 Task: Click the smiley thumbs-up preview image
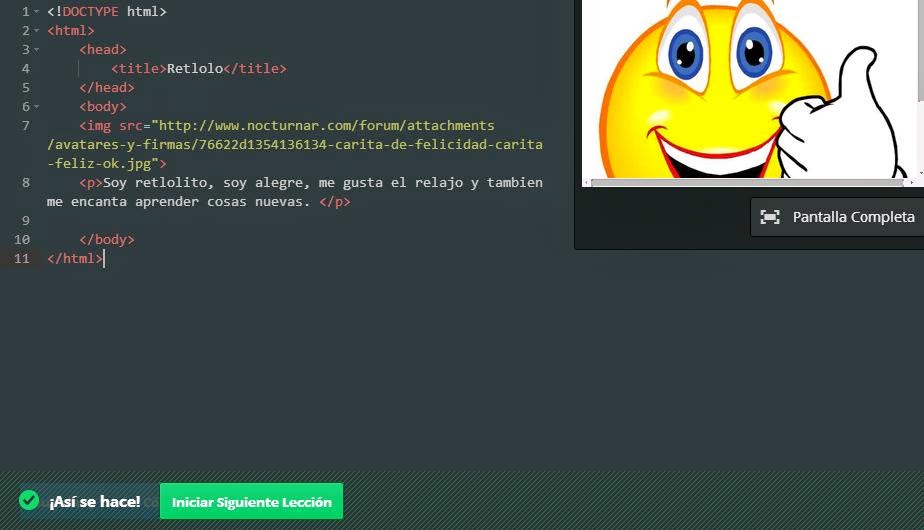tap(750, 88)
